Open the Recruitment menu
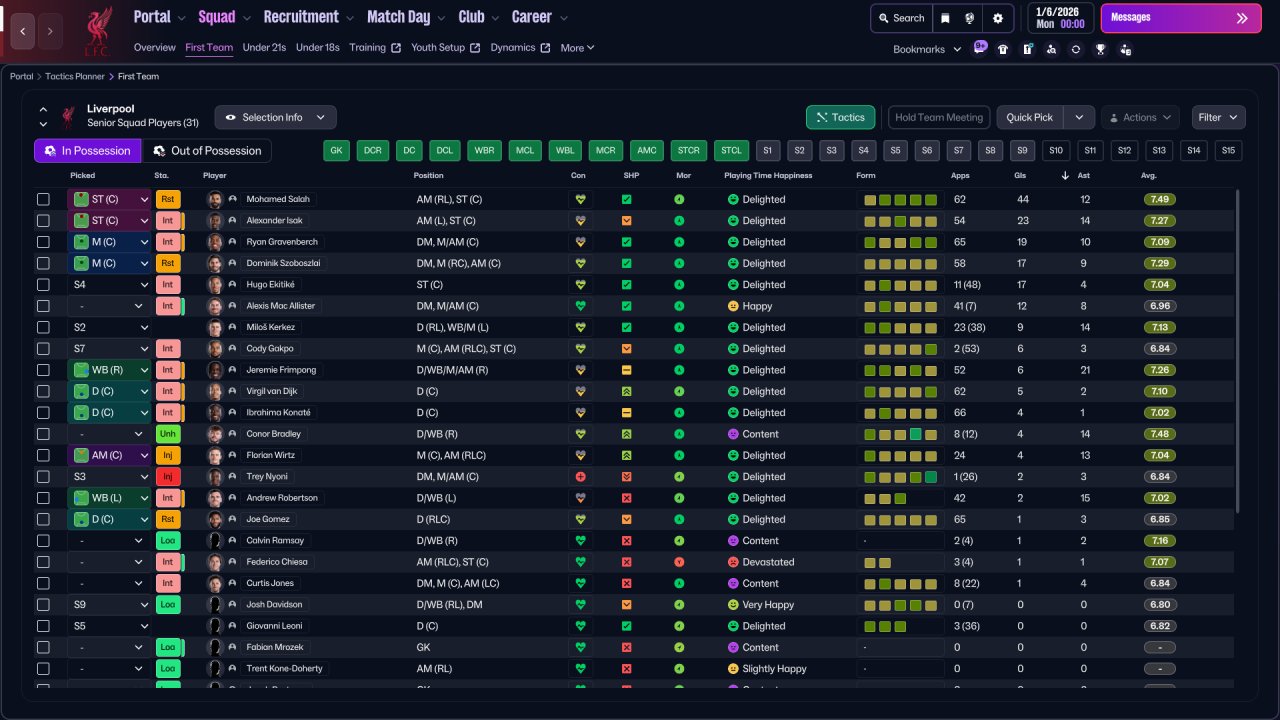The image size is (1280, 720). click(308, 17)
